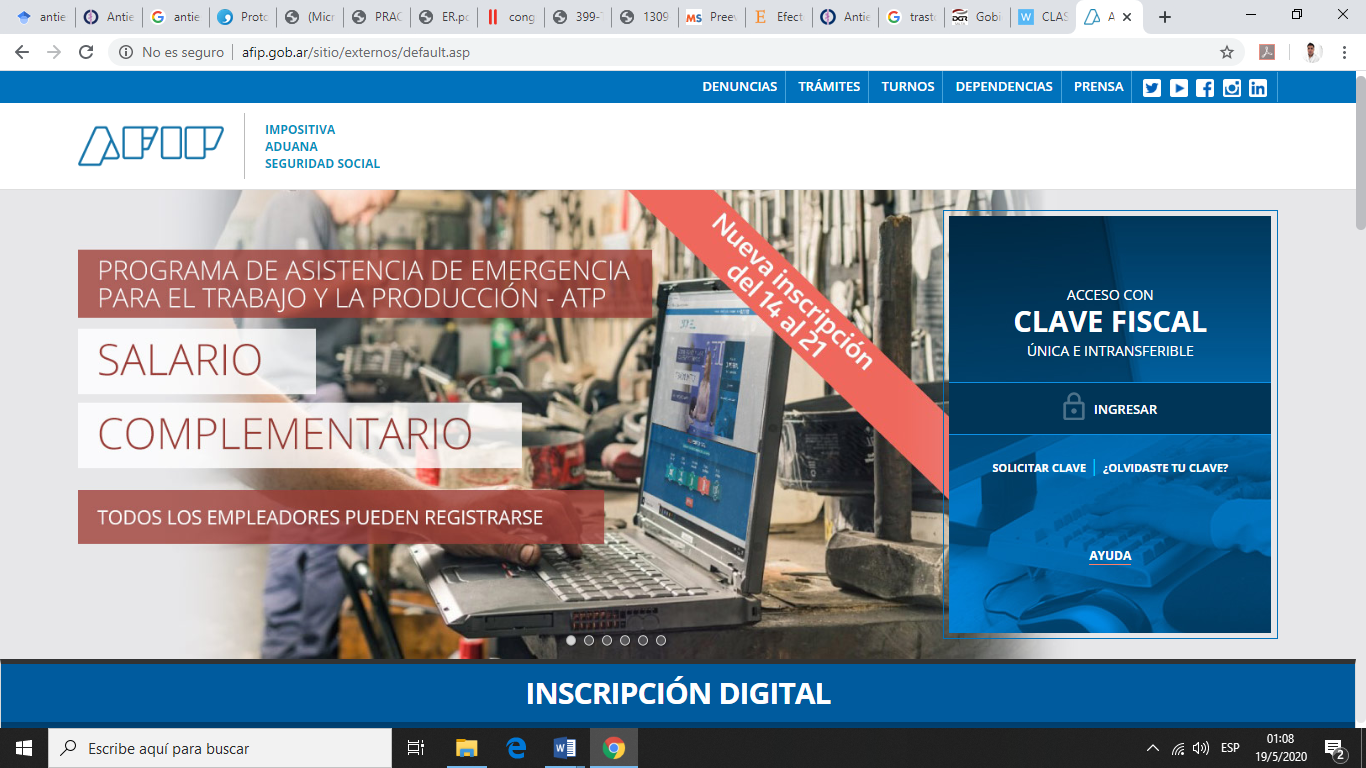The height and width of the screenshot is (768, 1366).
Task: Select the fourth carousel slide dot
Action: (x=625, y=640)
